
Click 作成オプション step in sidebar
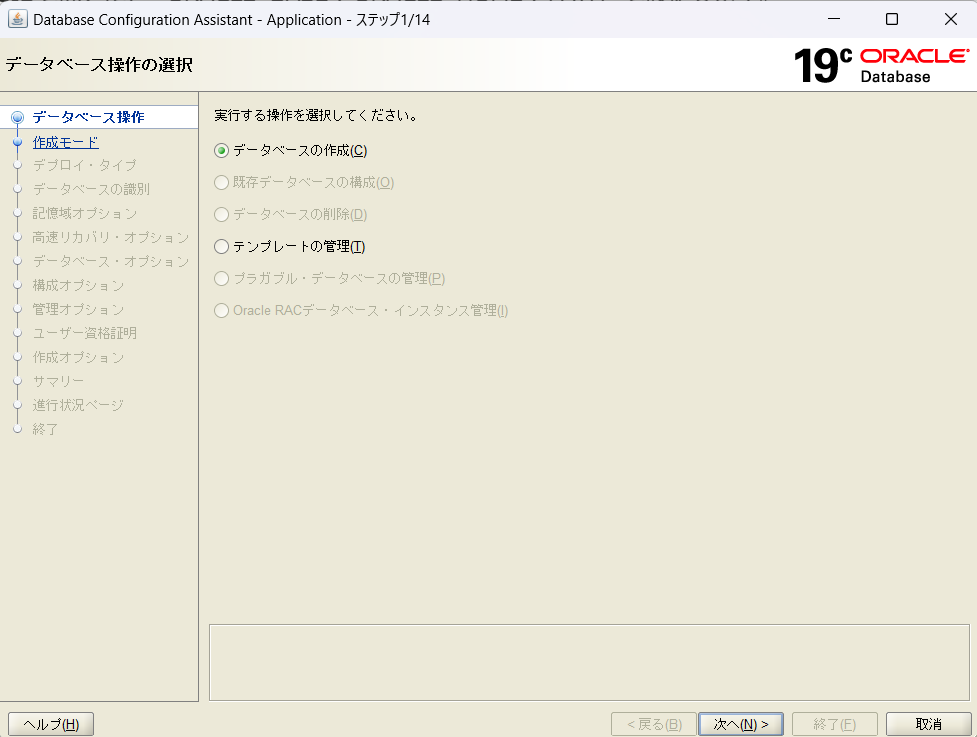coord(79,357)
